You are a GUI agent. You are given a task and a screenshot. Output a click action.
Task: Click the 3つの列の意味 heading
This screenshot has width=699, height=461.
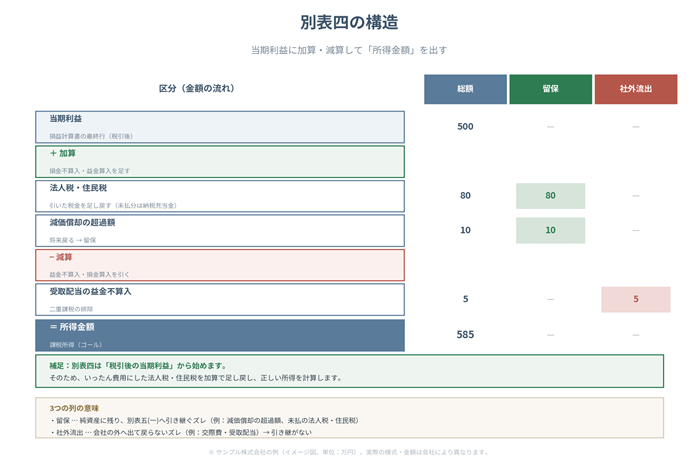click(74, 408)
